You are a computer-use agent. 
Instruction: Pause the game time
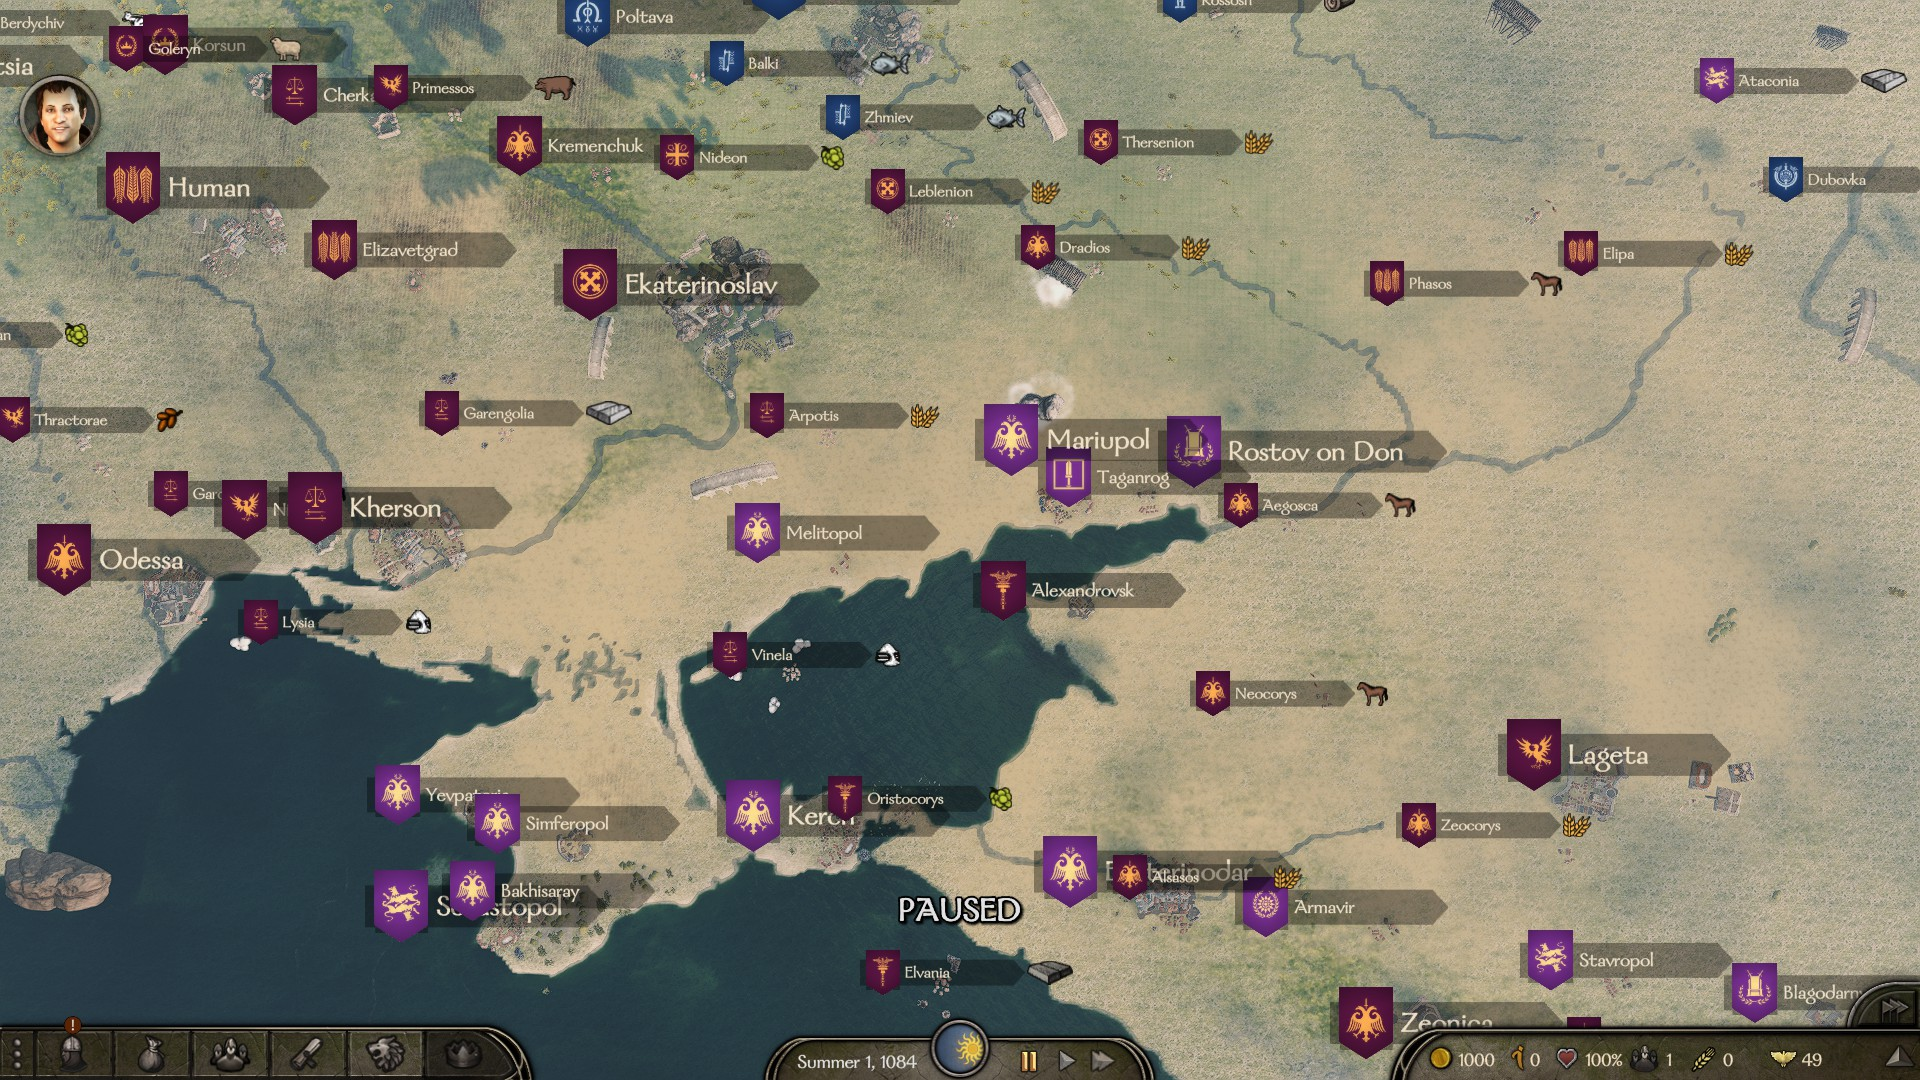point(1028,1061)
